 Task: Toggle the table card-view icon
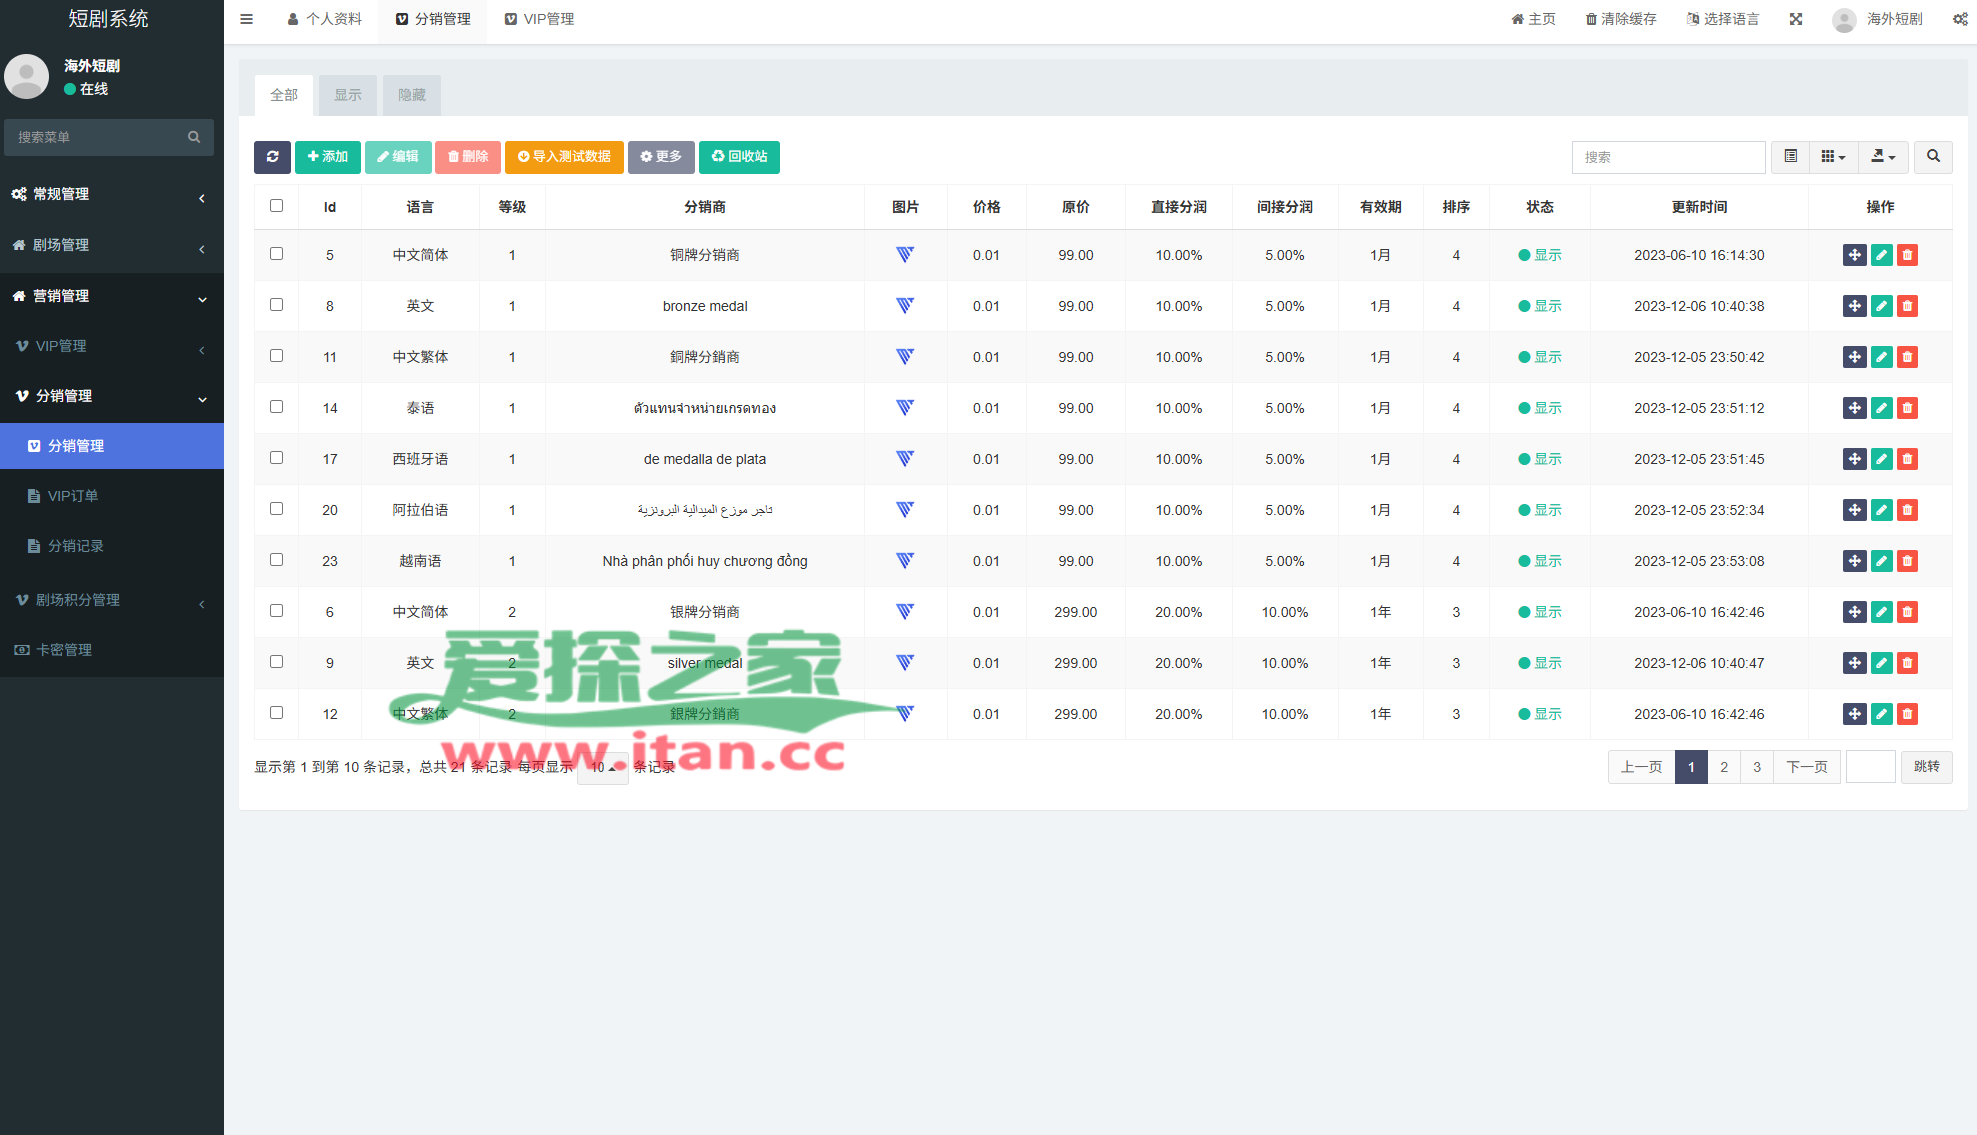[1790, 157]
